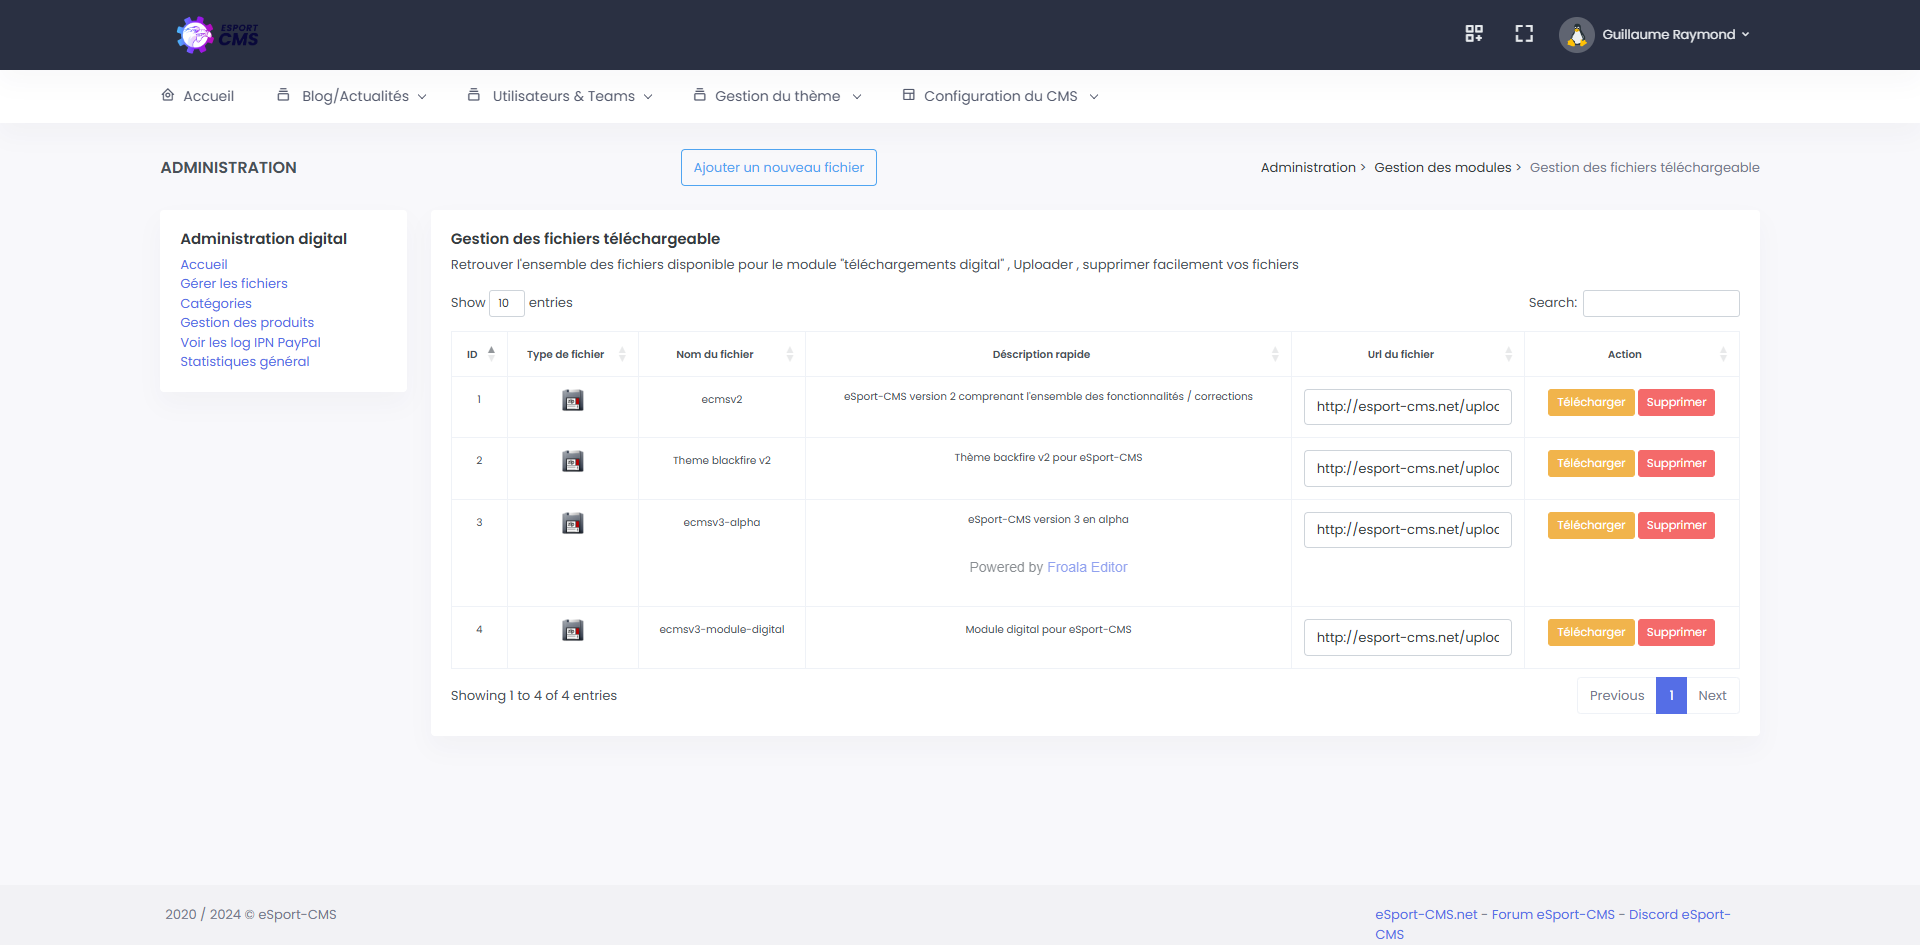Viewport: 1920px width, 945px height.
Task: Click 'Module digital pour eSport-CMS' description
Action: click(x=1048, y=629)
